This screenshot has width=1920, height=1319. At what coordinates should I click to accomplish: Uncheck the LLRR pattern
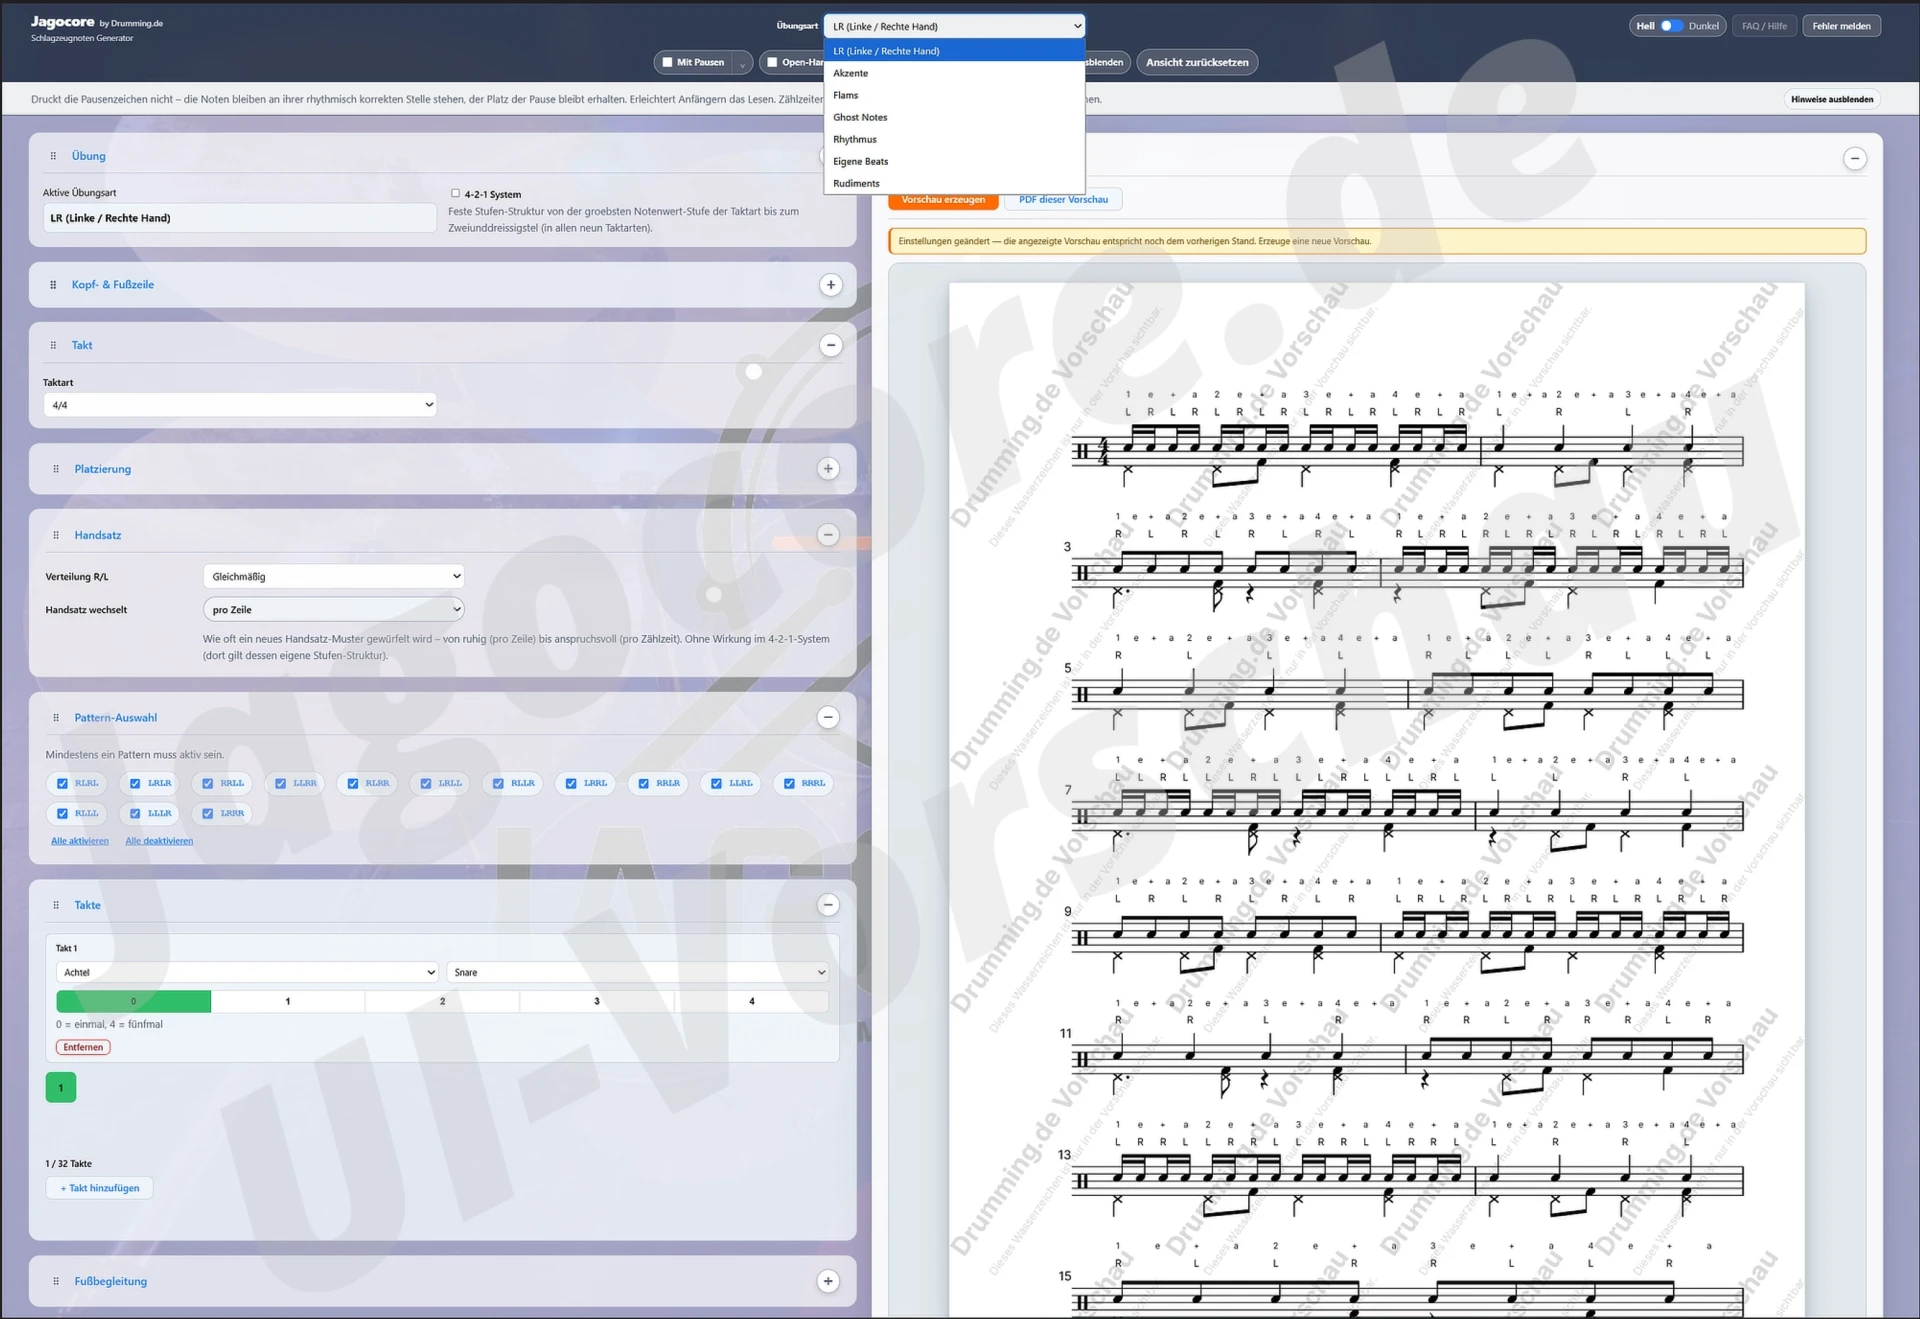pos(281,783)
